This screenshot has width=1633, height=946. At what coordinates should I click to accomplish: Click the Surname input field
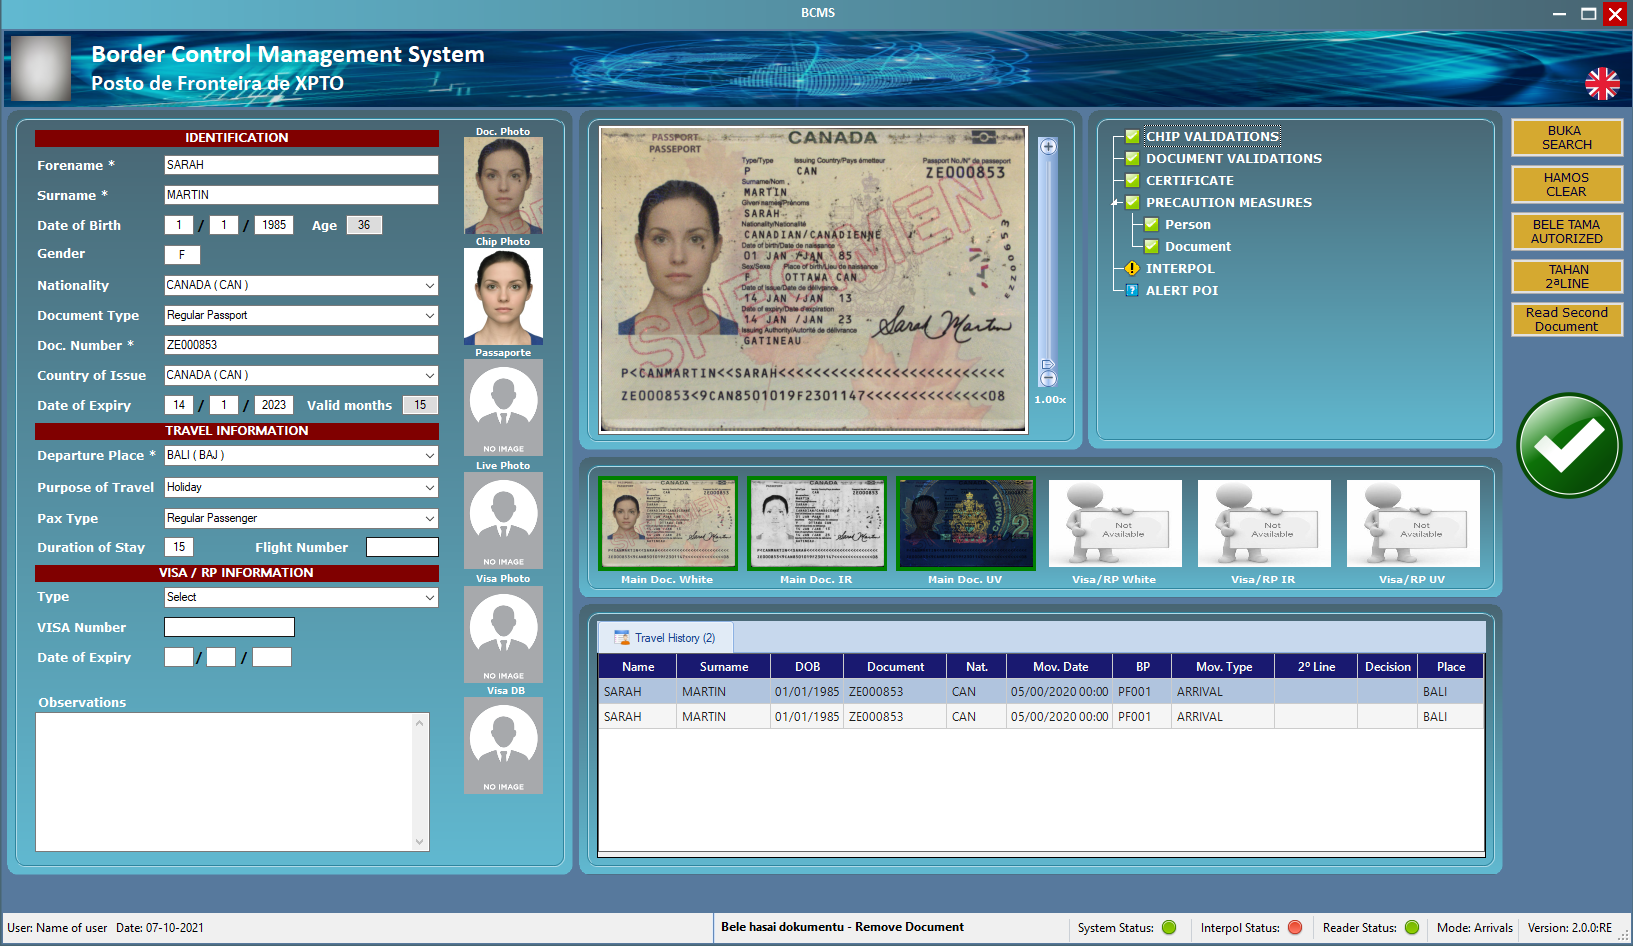pos(301,195)
